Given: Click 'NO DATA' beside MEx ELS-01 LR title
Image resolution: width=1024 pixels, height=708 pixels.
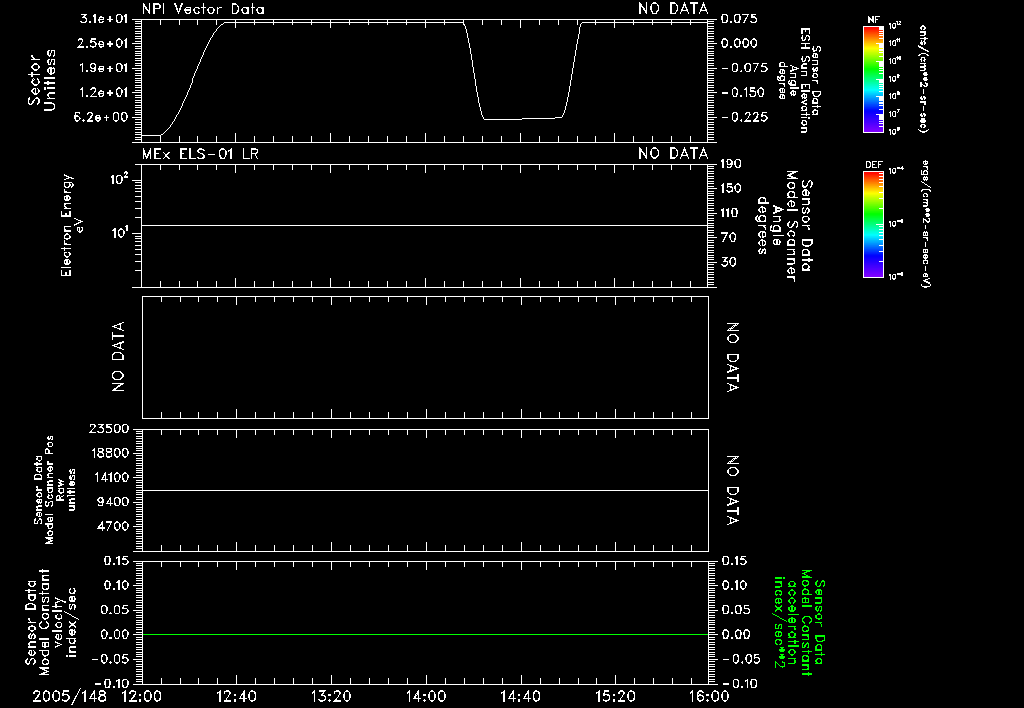Looking at the screenshot, I should tap(673, 154).
